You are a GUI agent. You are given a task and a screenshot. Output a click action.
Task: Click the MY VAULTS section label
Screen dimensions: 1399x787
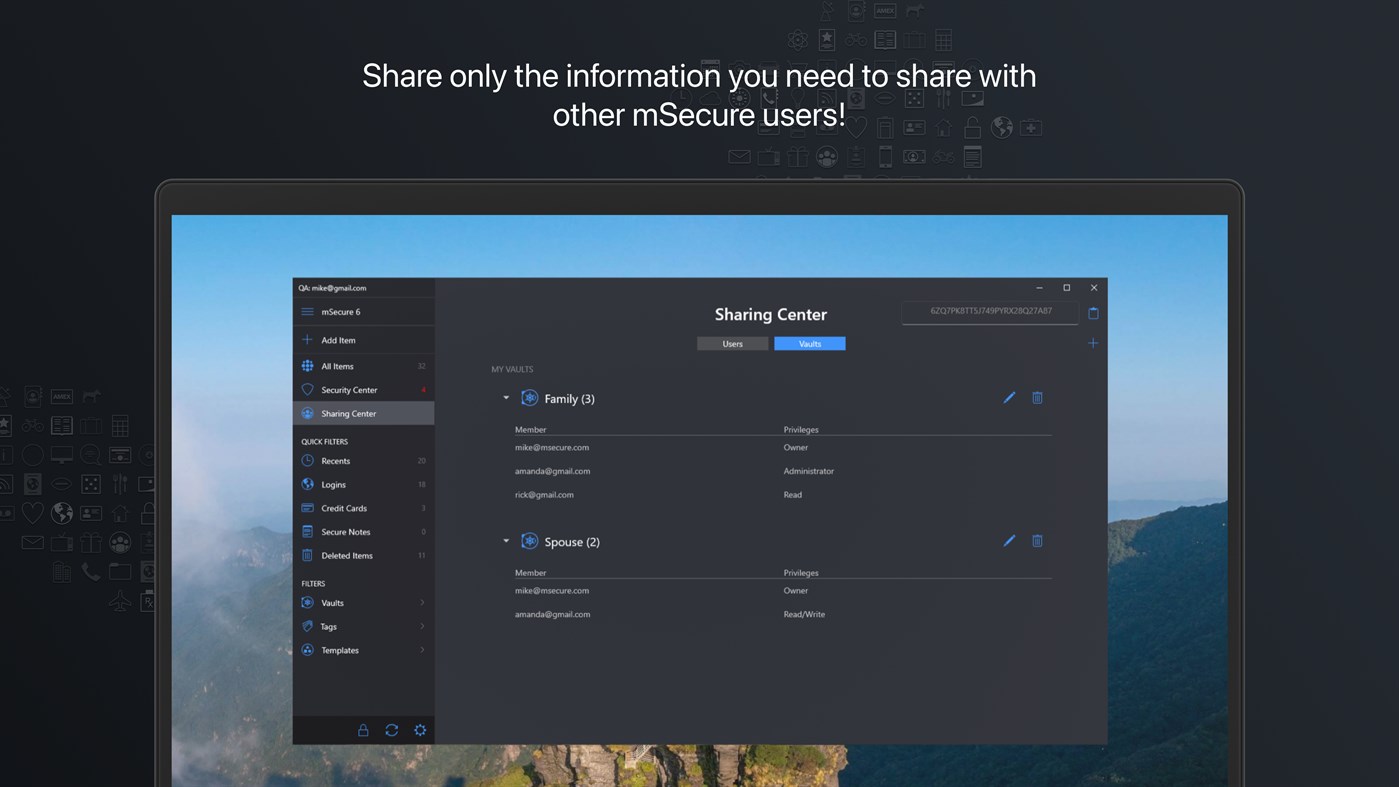pos(512,370)
